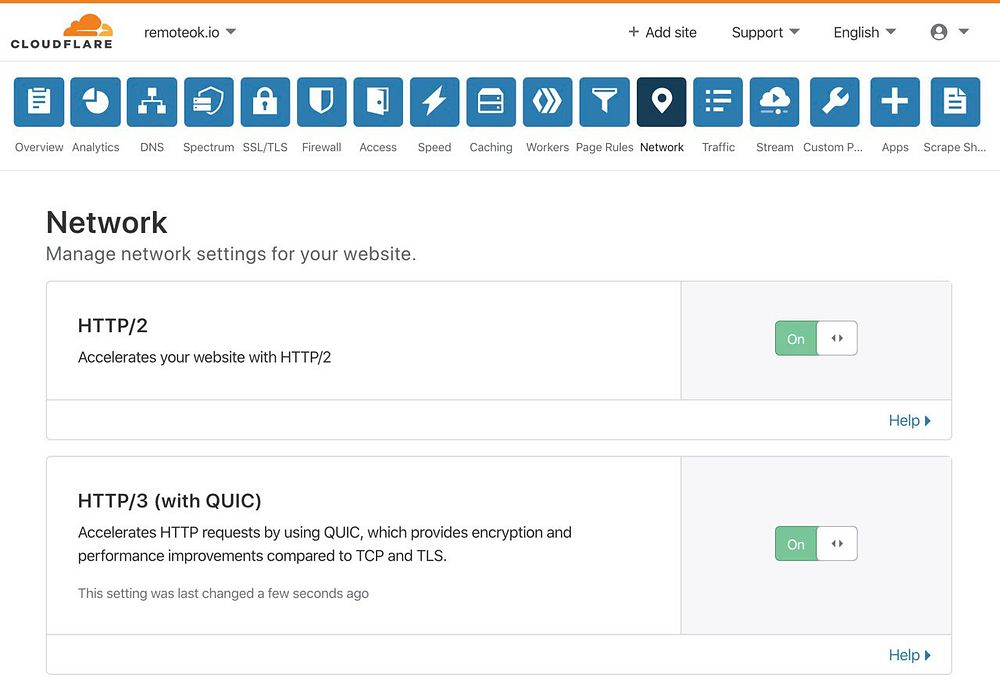Viewport: 1000px width, 684px height.
Task: Open the Stream cloud icon
Action: pyautogui.click(x=775, y=102)
